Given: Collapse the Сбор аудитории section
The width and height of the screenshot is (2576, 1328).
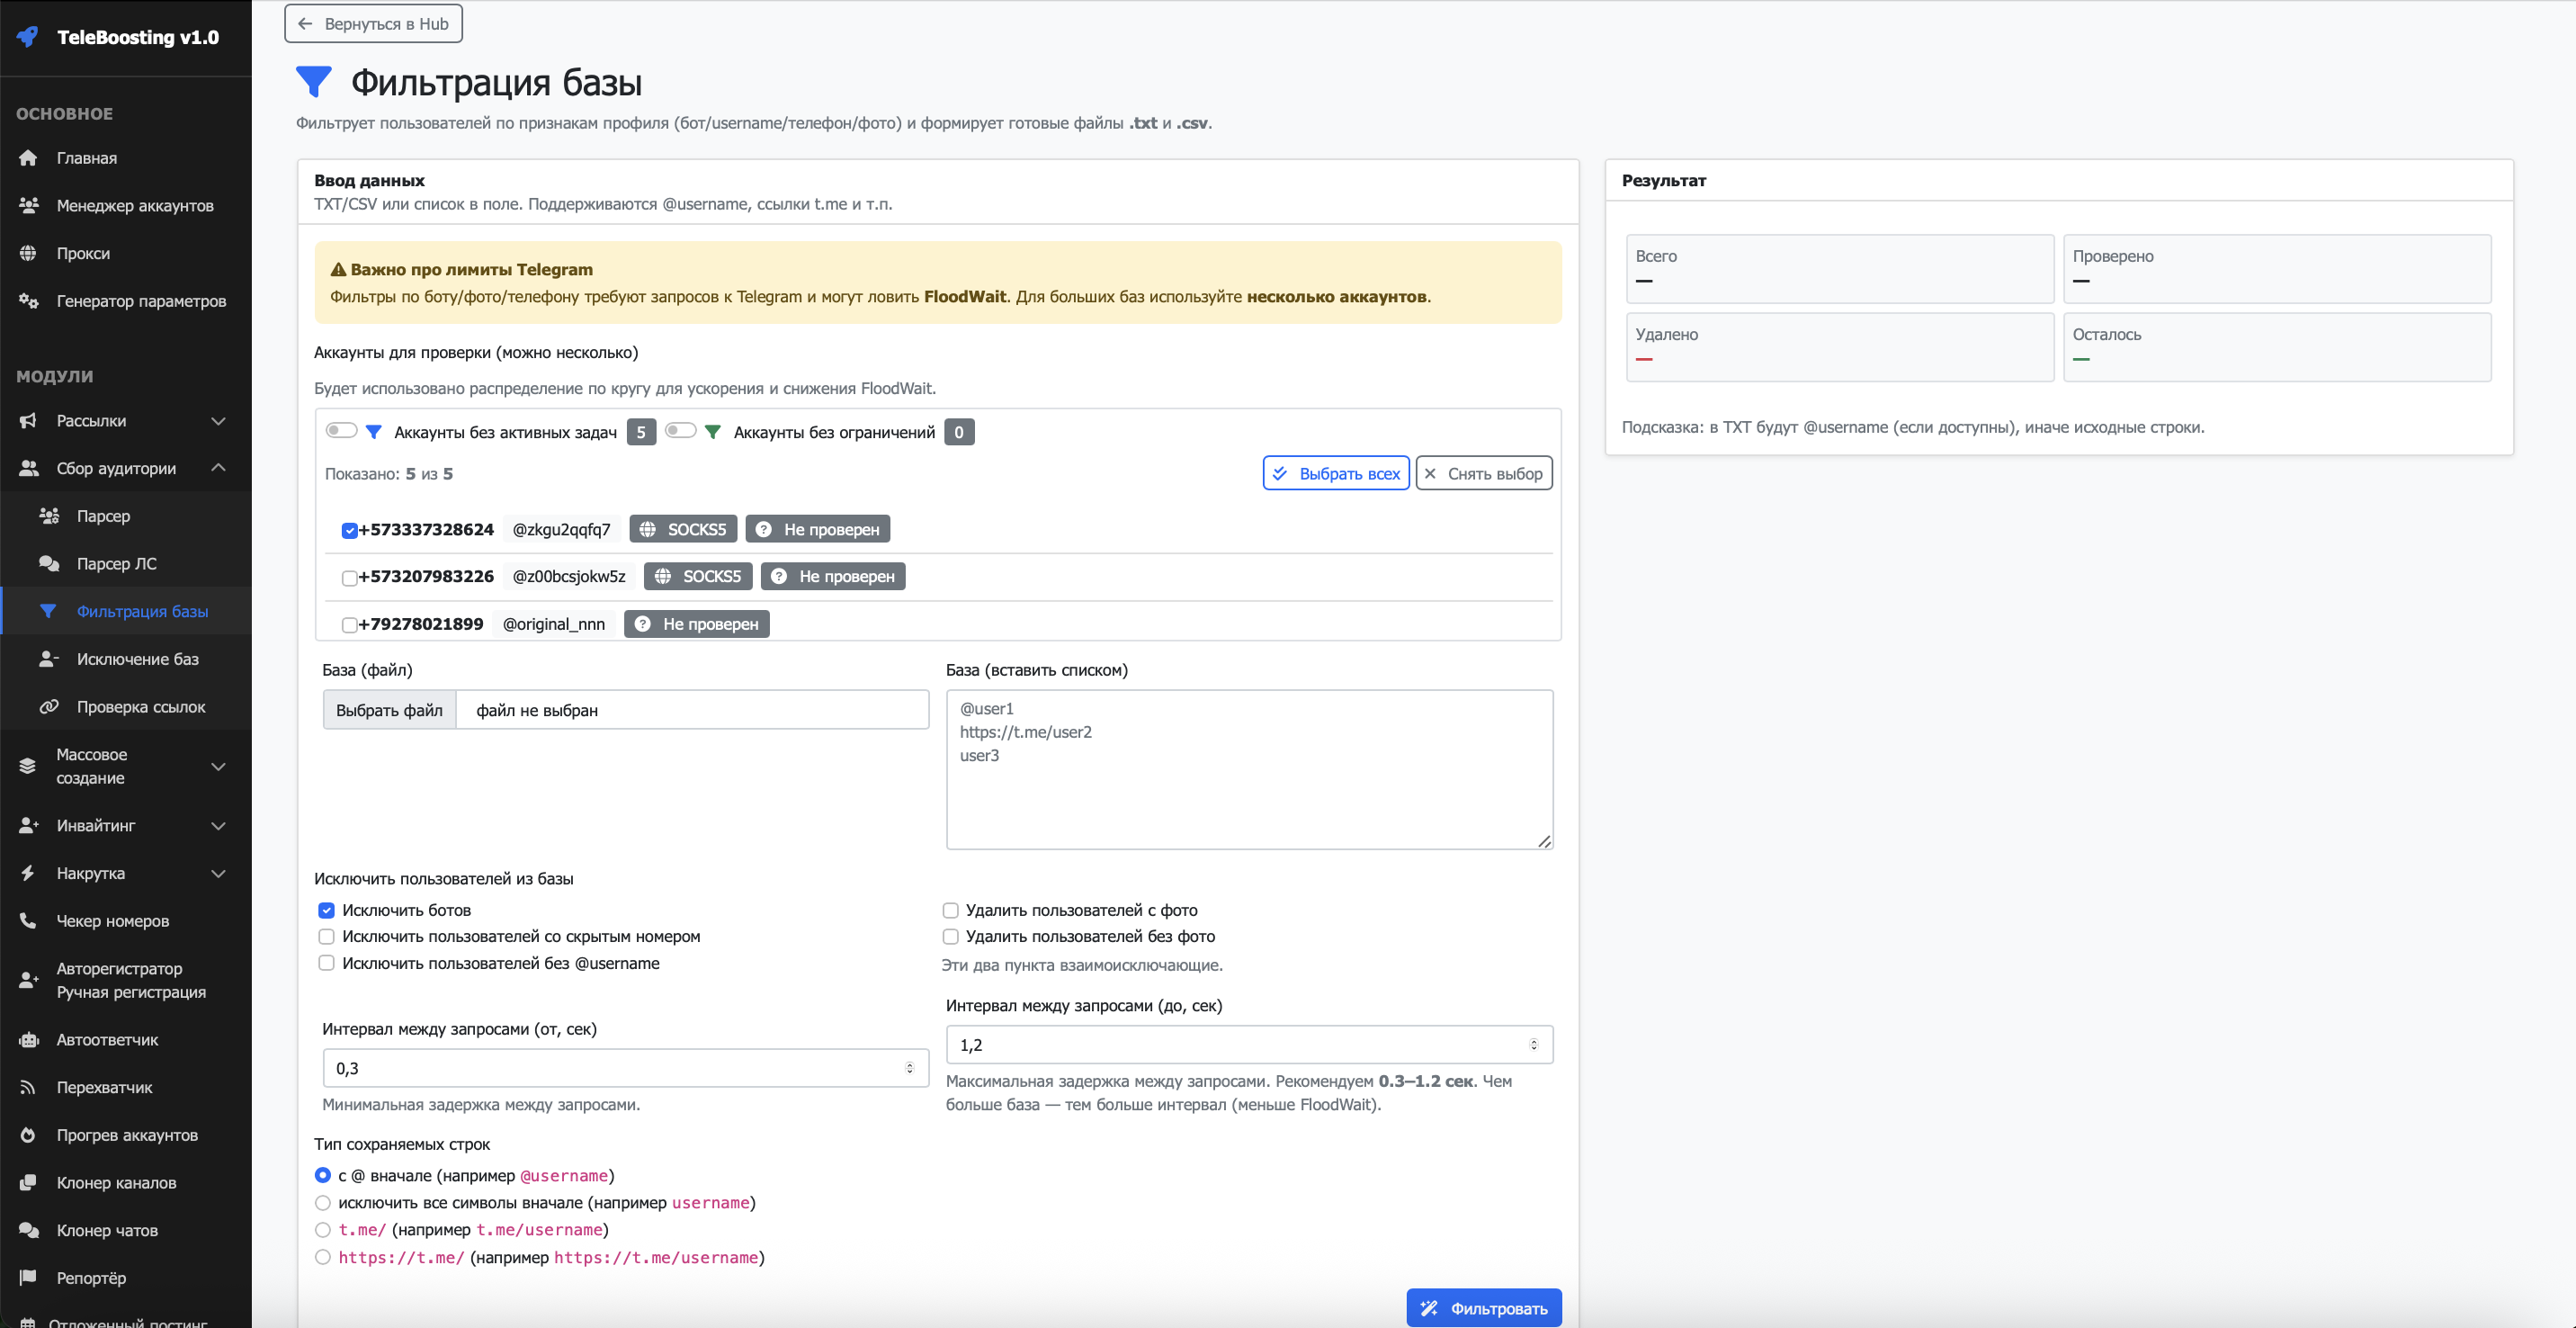Looking at the screenshot, I should tap(218, 468).
